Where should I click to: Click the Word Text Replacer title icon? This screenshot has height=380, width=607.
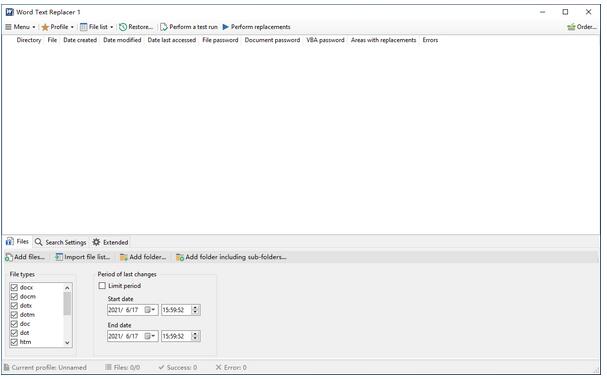click(x=10, y=12)
